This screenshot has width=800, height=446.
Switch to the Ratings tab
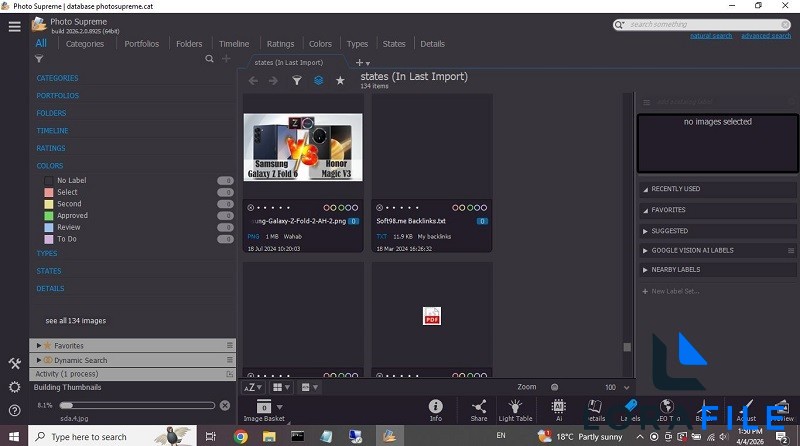(x=280, y=44)
